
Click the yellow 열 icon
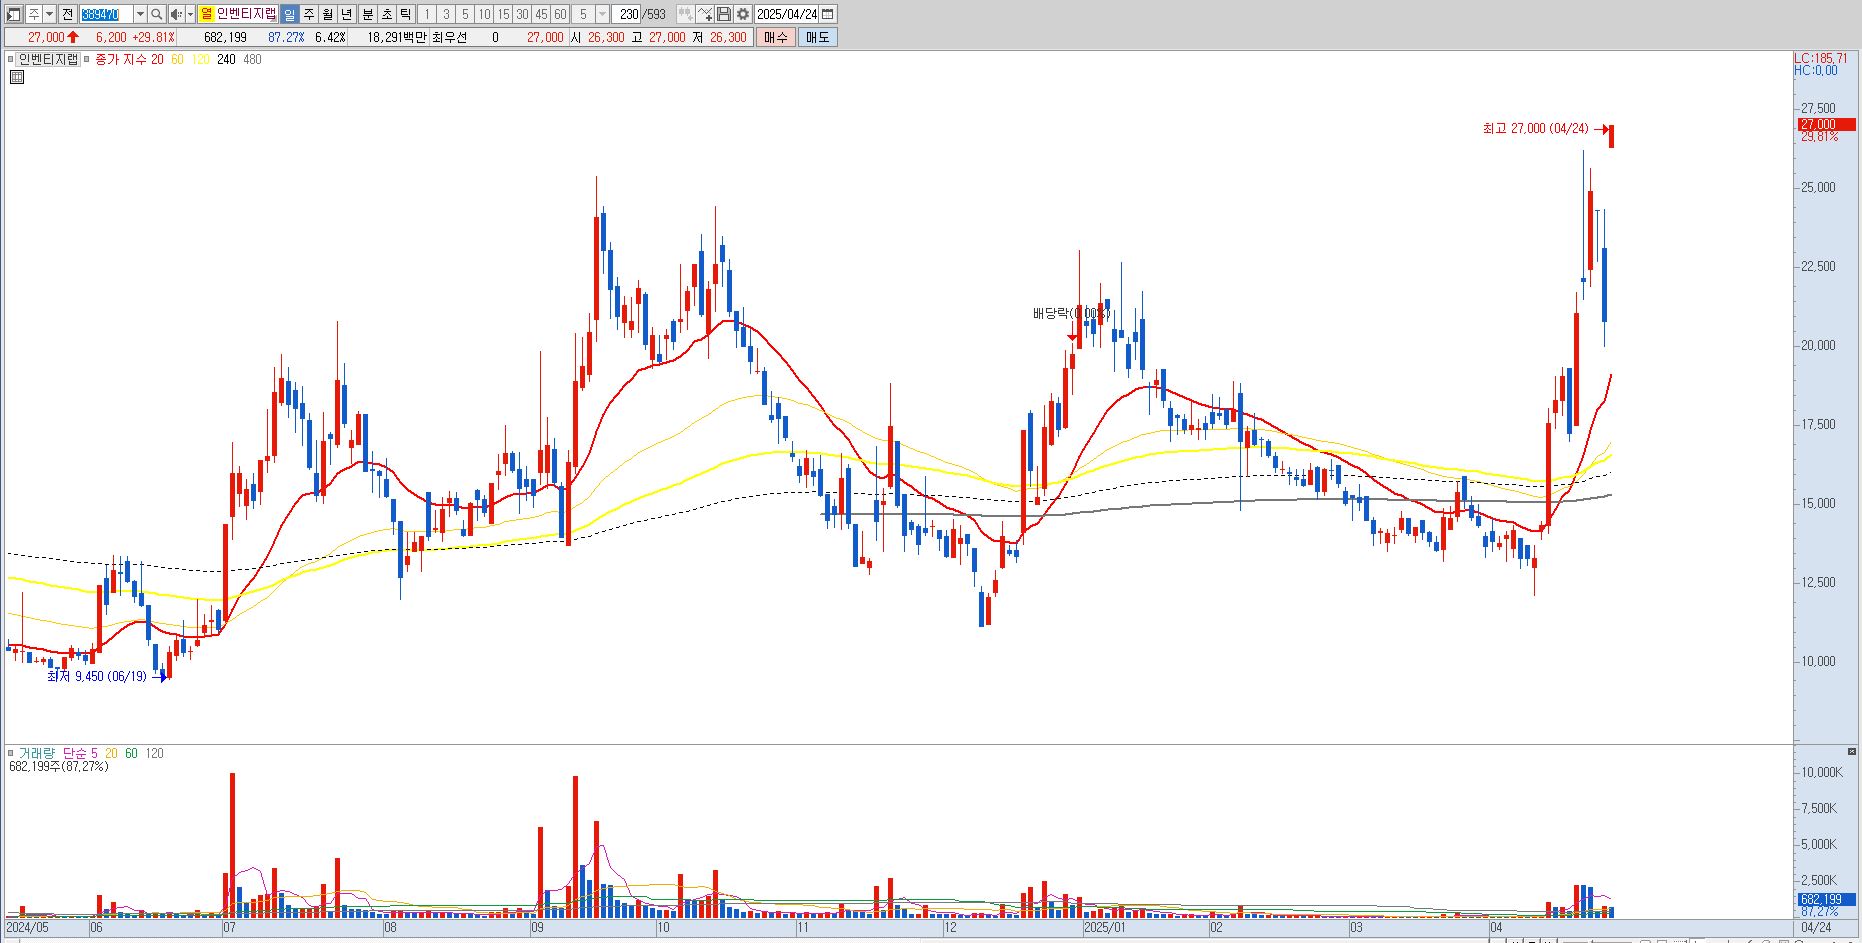(x=206, y=14)
